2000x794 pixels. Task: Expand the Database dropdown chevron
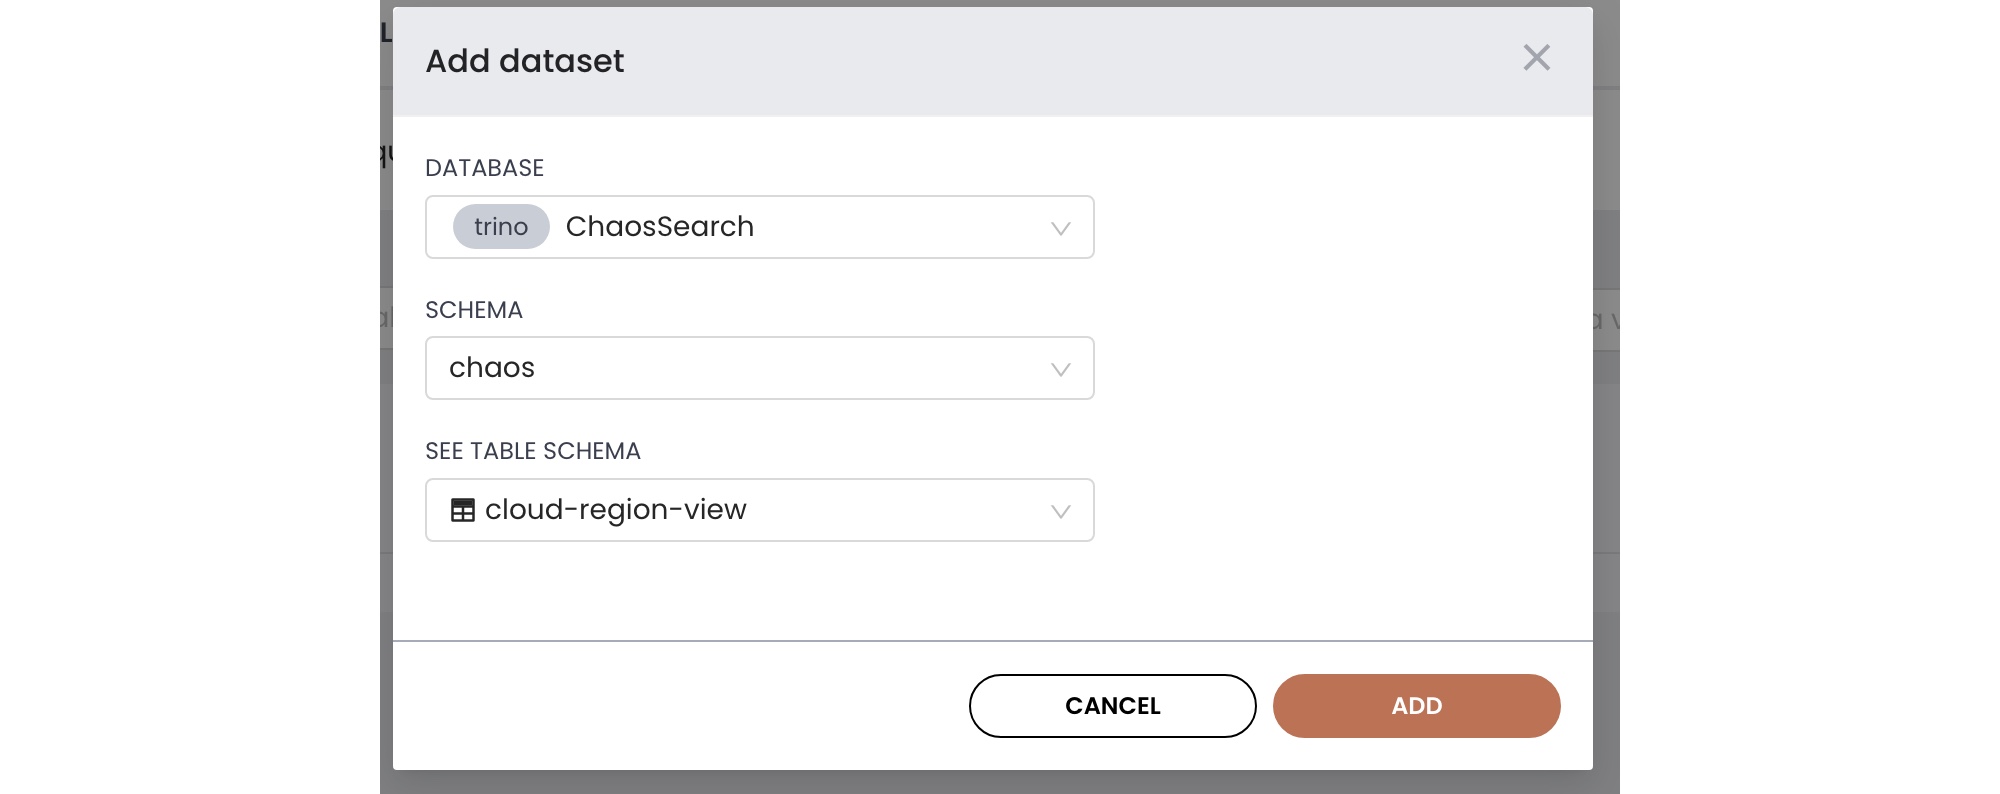point(1060,228)
